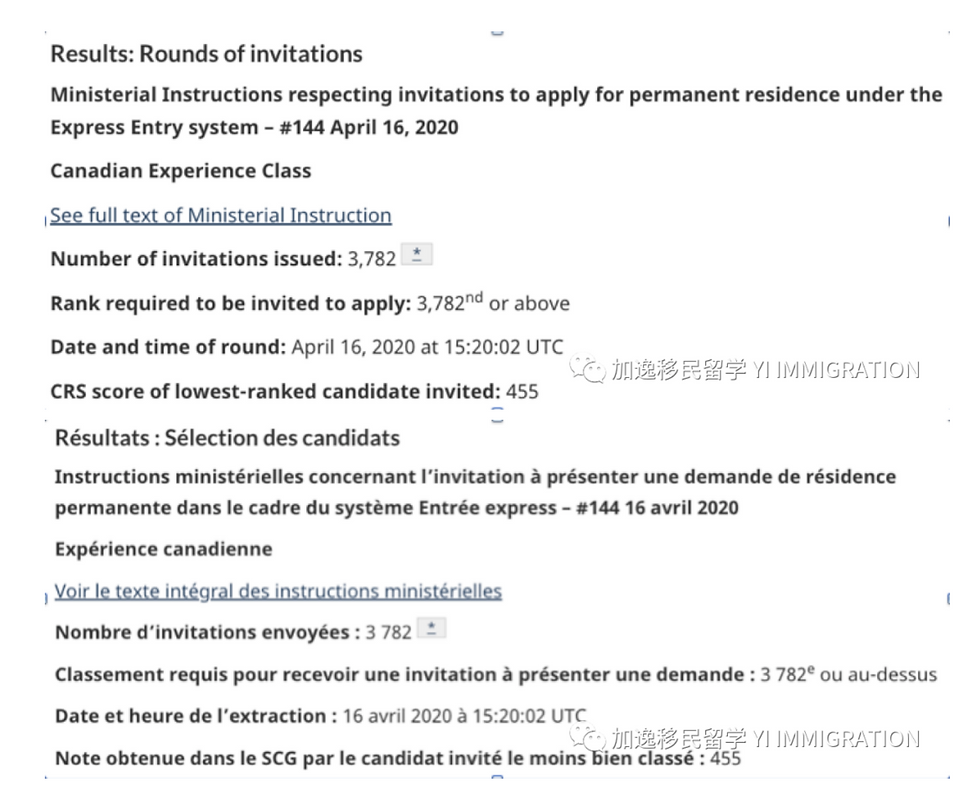The image size is (980, 802).
Task: Click the WeChat logo beside 'Date and time of round'
Action: (588, 370)
